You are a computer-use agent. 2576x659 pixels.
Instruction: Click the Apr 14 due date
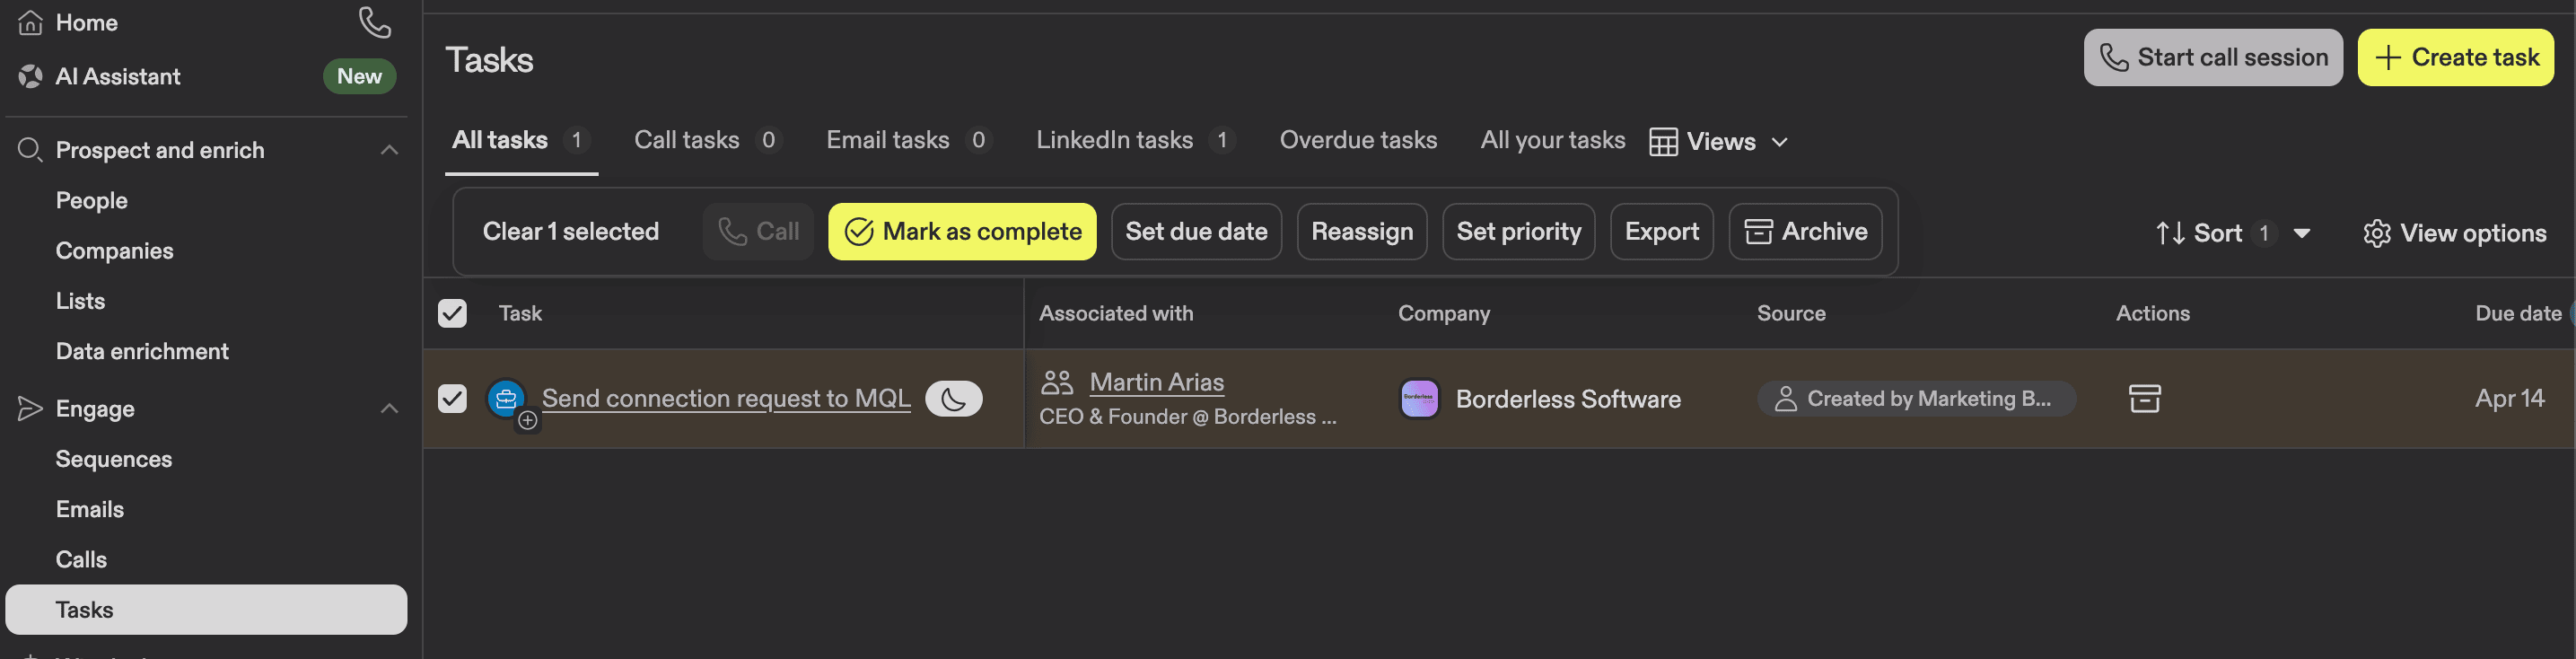(2509, 399)
